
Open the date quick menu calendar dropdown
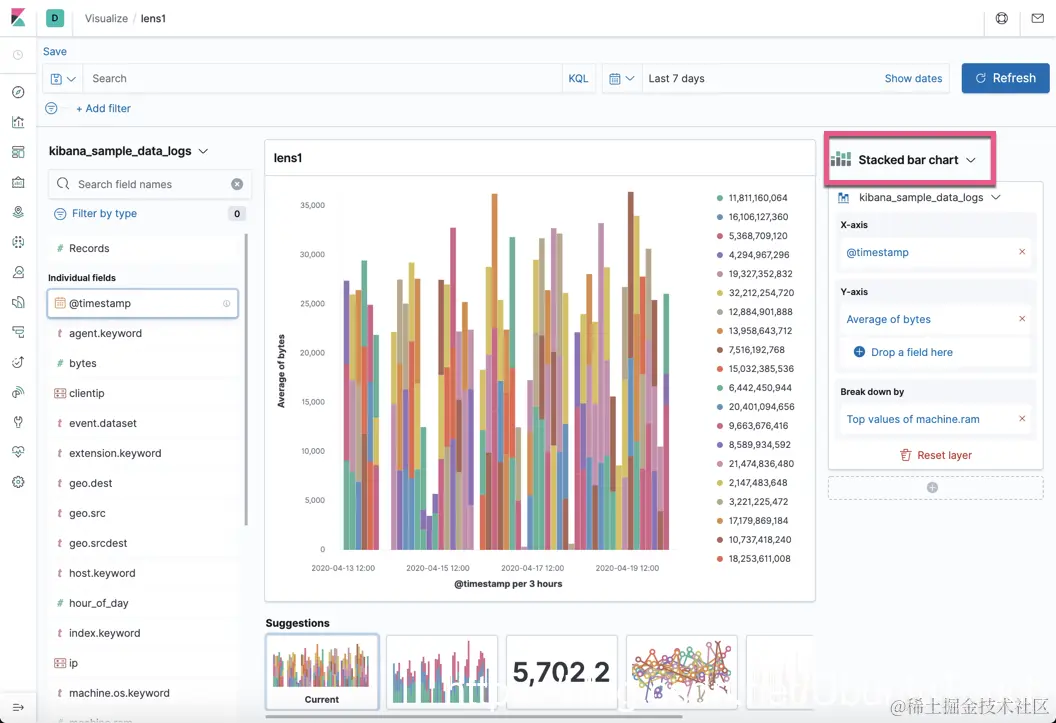[621, 79]
